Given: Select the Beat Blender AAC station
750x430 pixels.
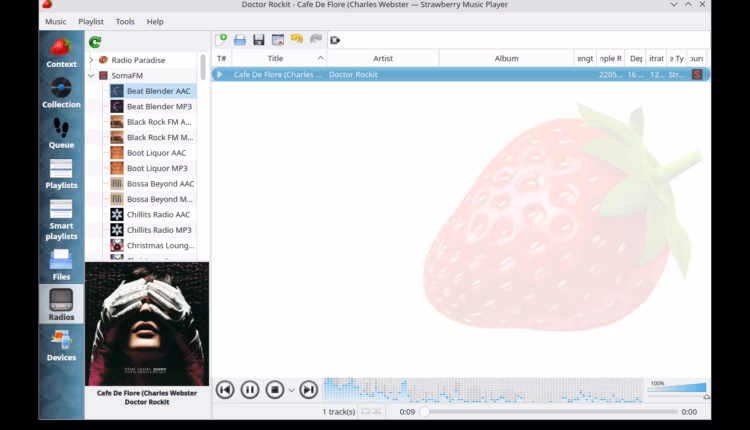Looking at the screenshot, I should click(x=158, y=91).
